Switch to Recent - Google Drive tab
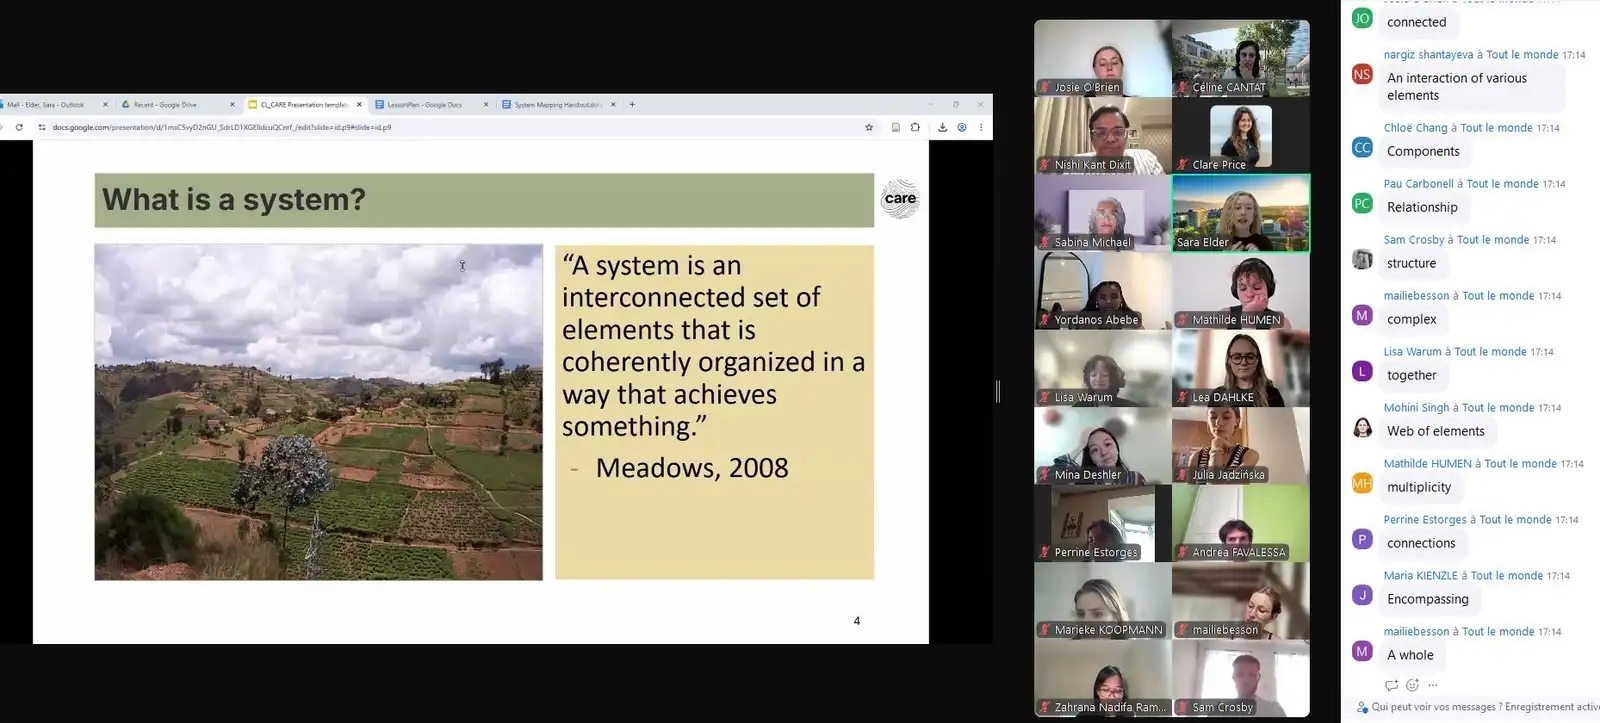Viewport: 1600px width, 723px height. pos(166,104)
